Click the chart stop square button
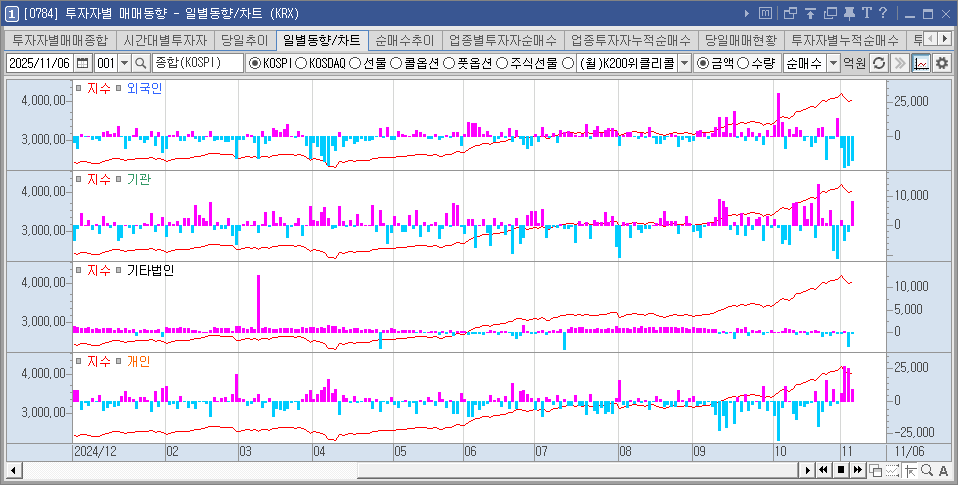The image size is (958, 485). pyautogui.click(x=841, y=470)
